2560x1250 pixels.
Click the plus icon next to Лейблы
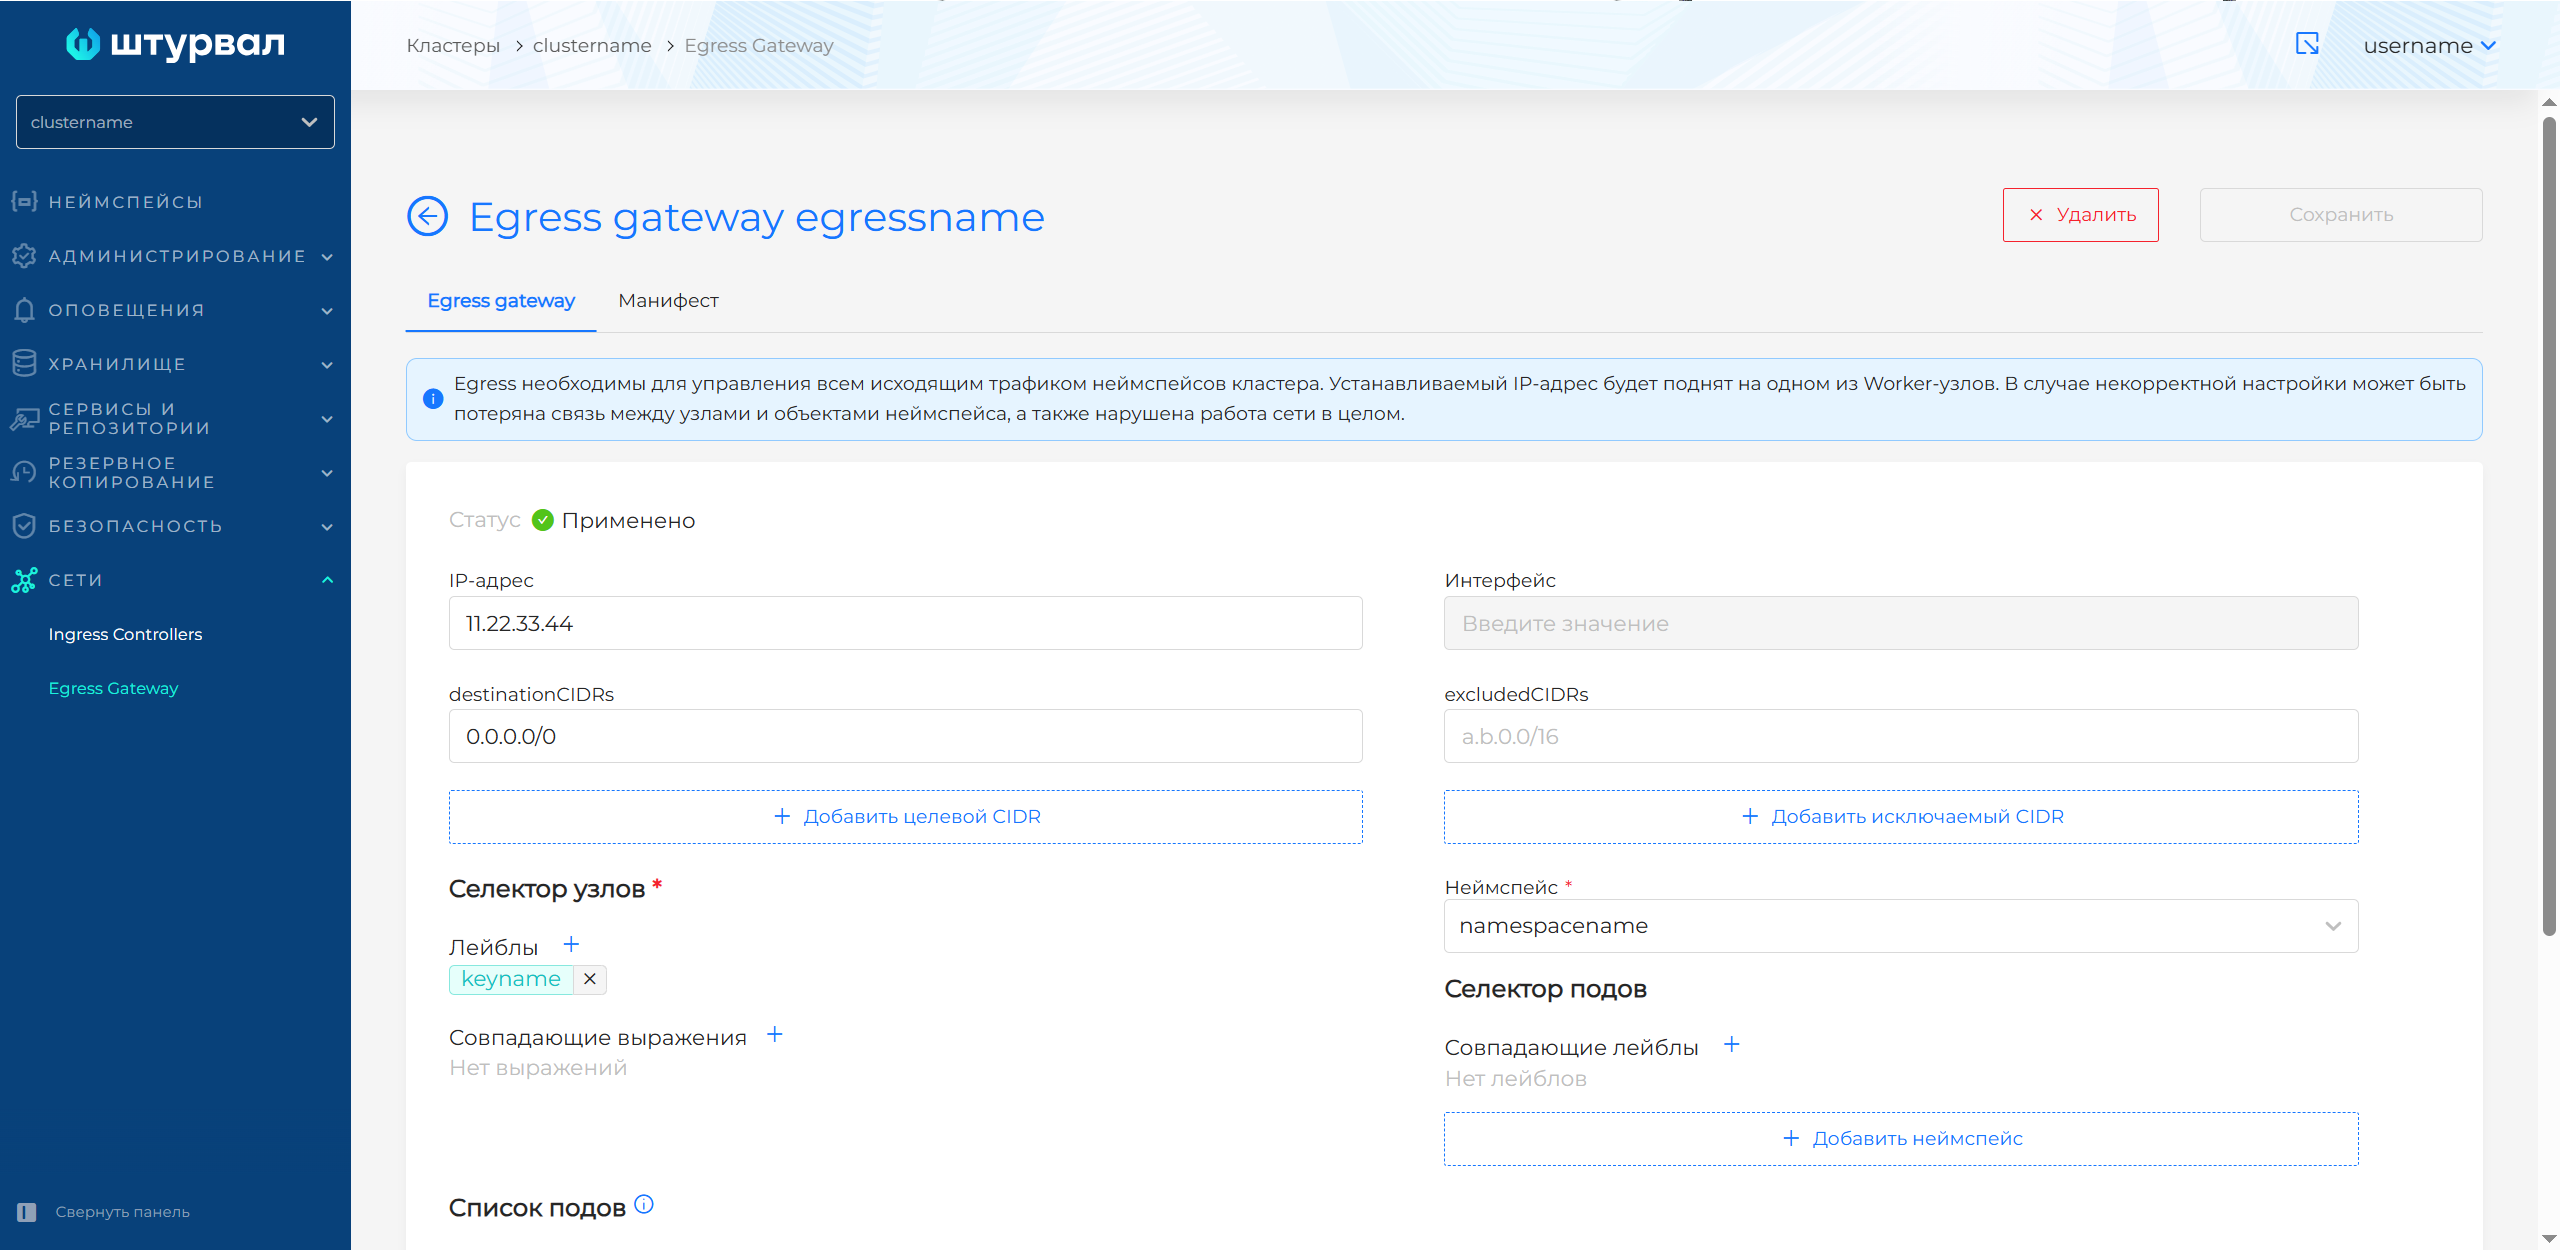tap(571, 945)
